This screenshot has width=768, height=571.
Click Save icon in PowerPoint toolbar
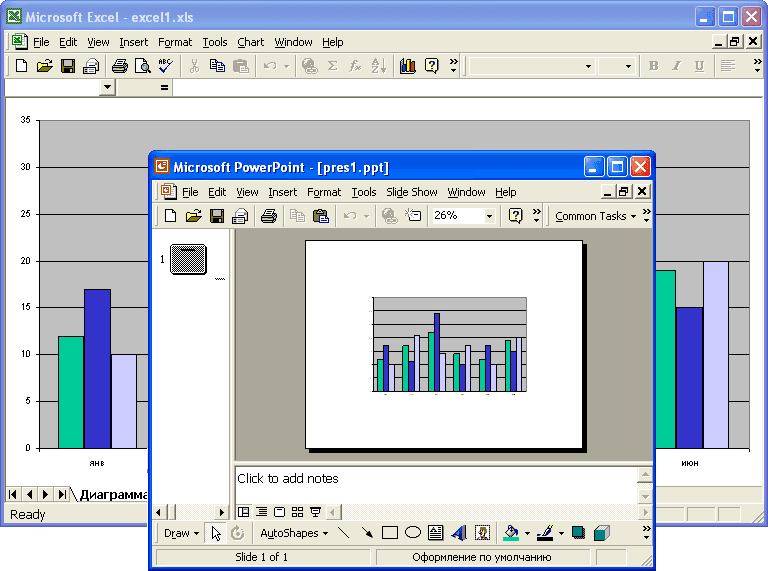[216, 215]
